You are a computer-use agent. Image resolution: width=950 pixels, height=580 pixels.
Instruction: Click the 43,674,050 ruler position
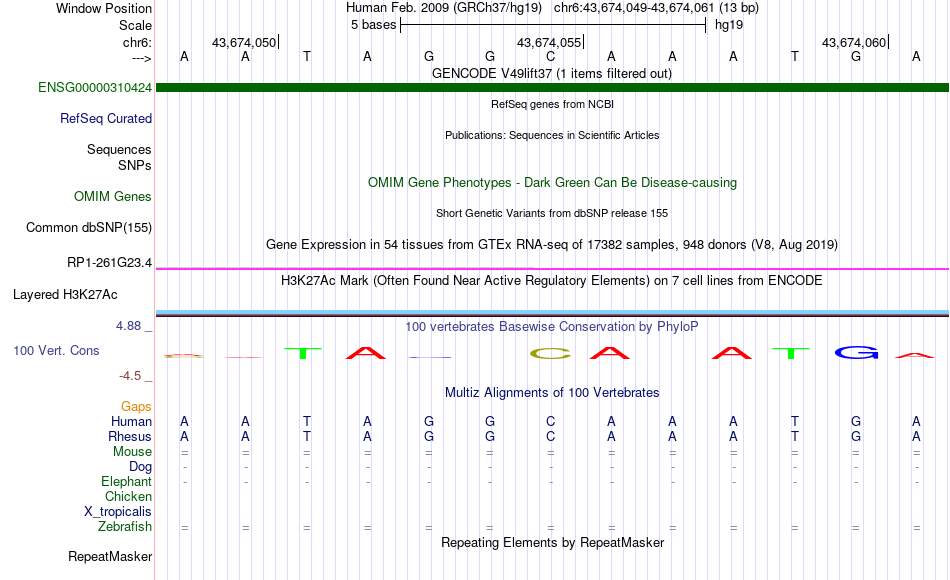[244, 42]
